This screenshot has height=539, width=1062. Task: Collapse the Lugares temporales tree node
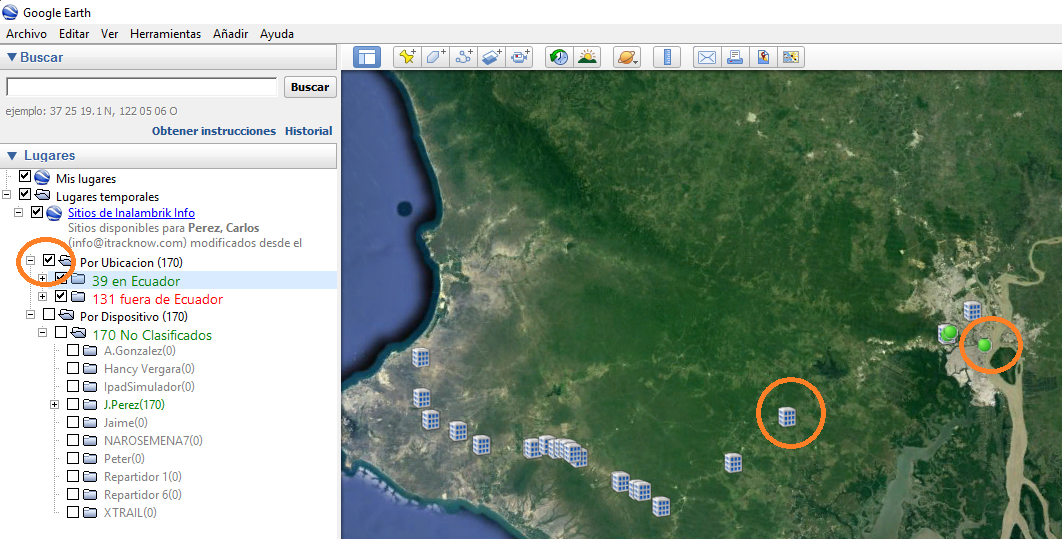coord(7,194)
